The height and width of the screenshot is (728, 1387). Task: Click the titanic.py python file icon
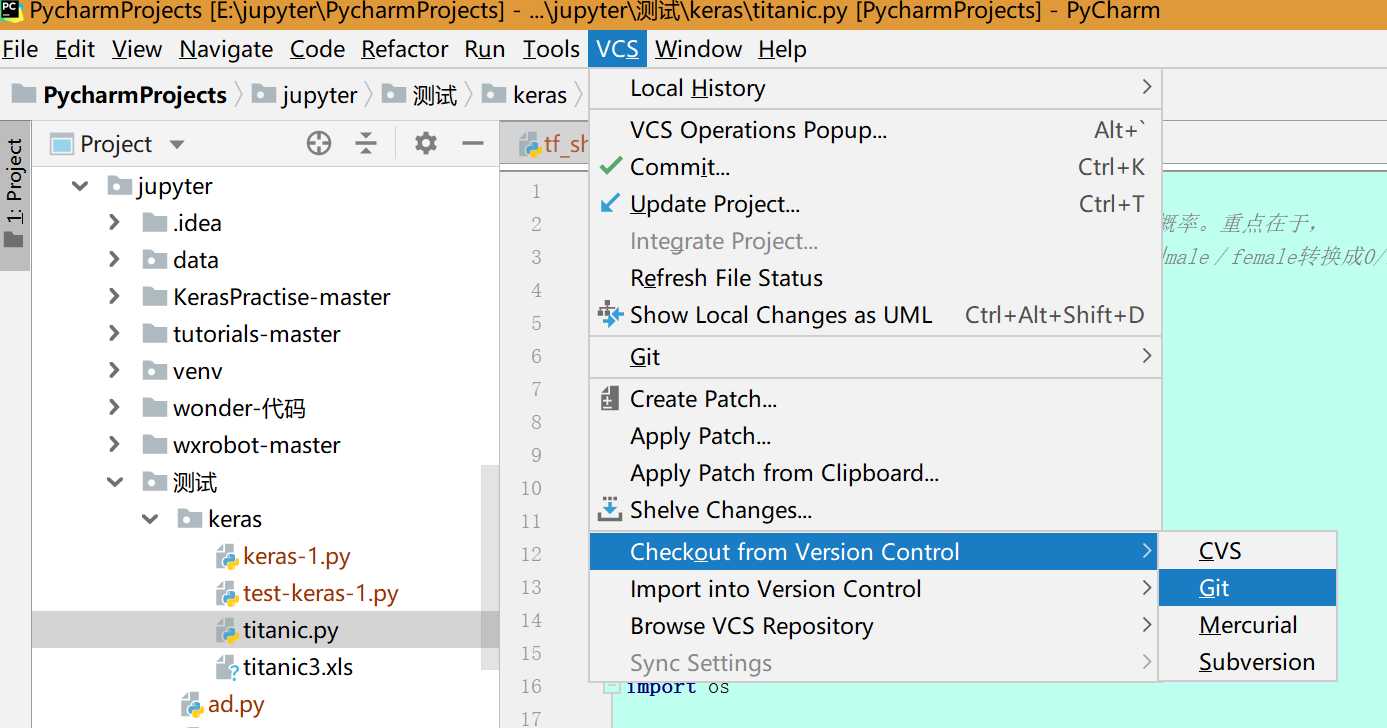(x=227, y=631)
